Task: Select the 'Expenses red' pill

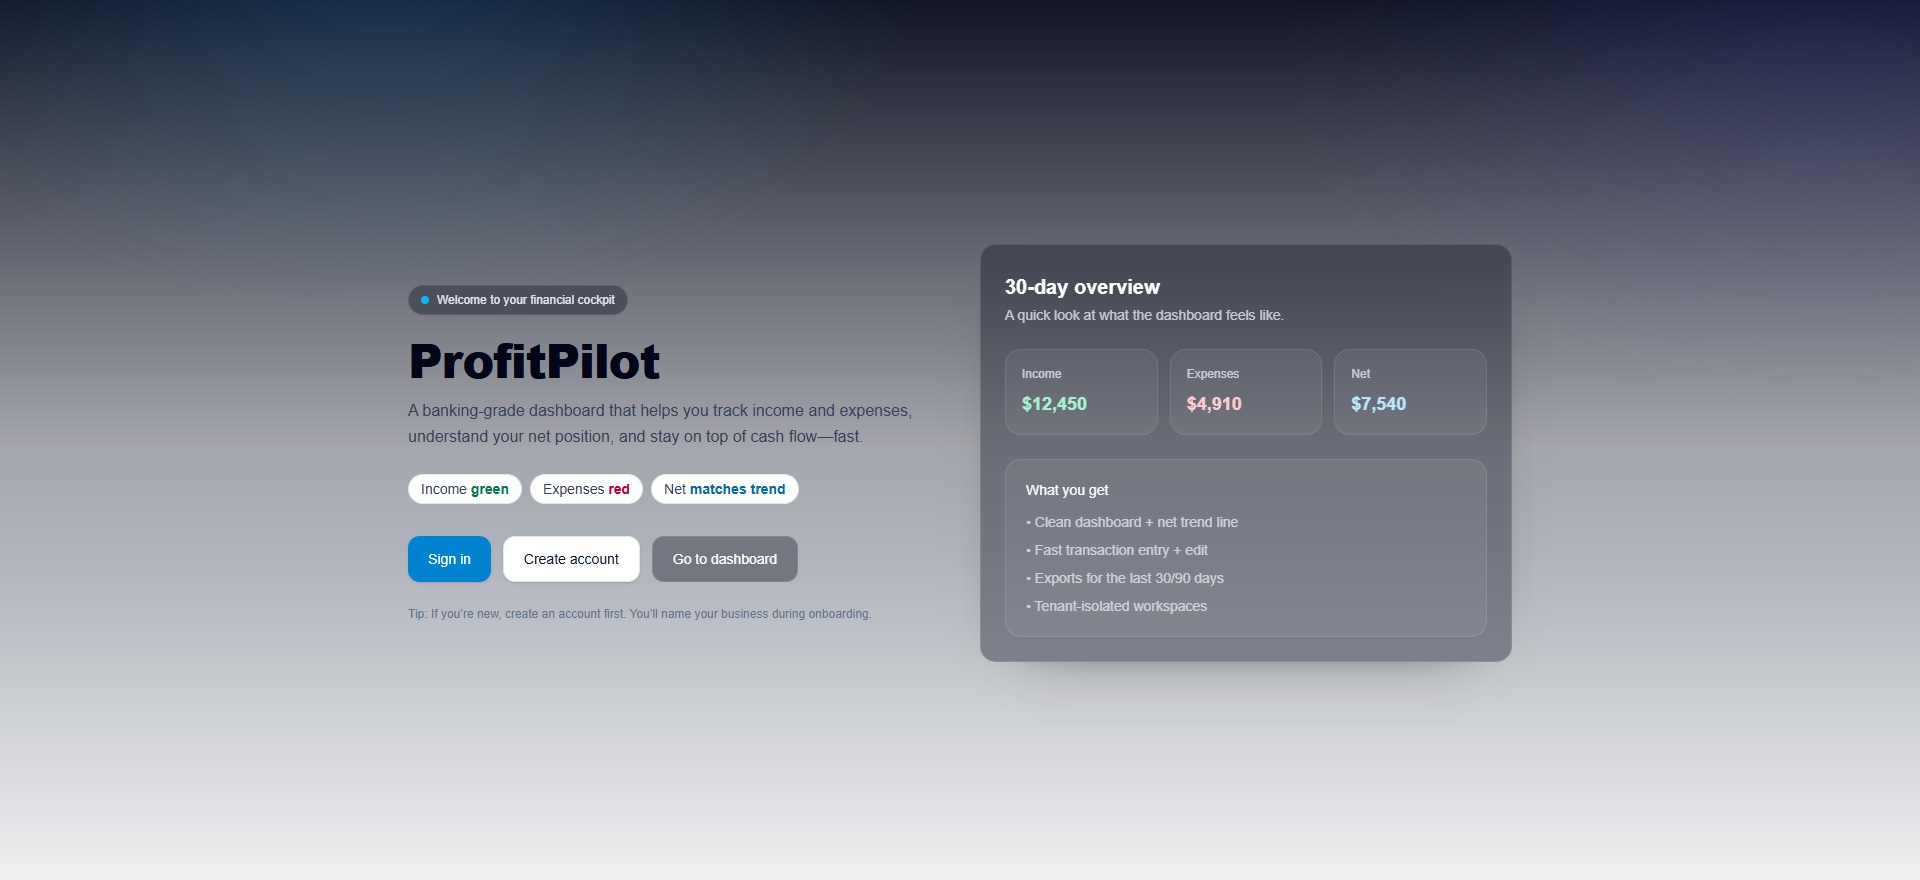Action: pyautogui.click(x=586, y=489)
